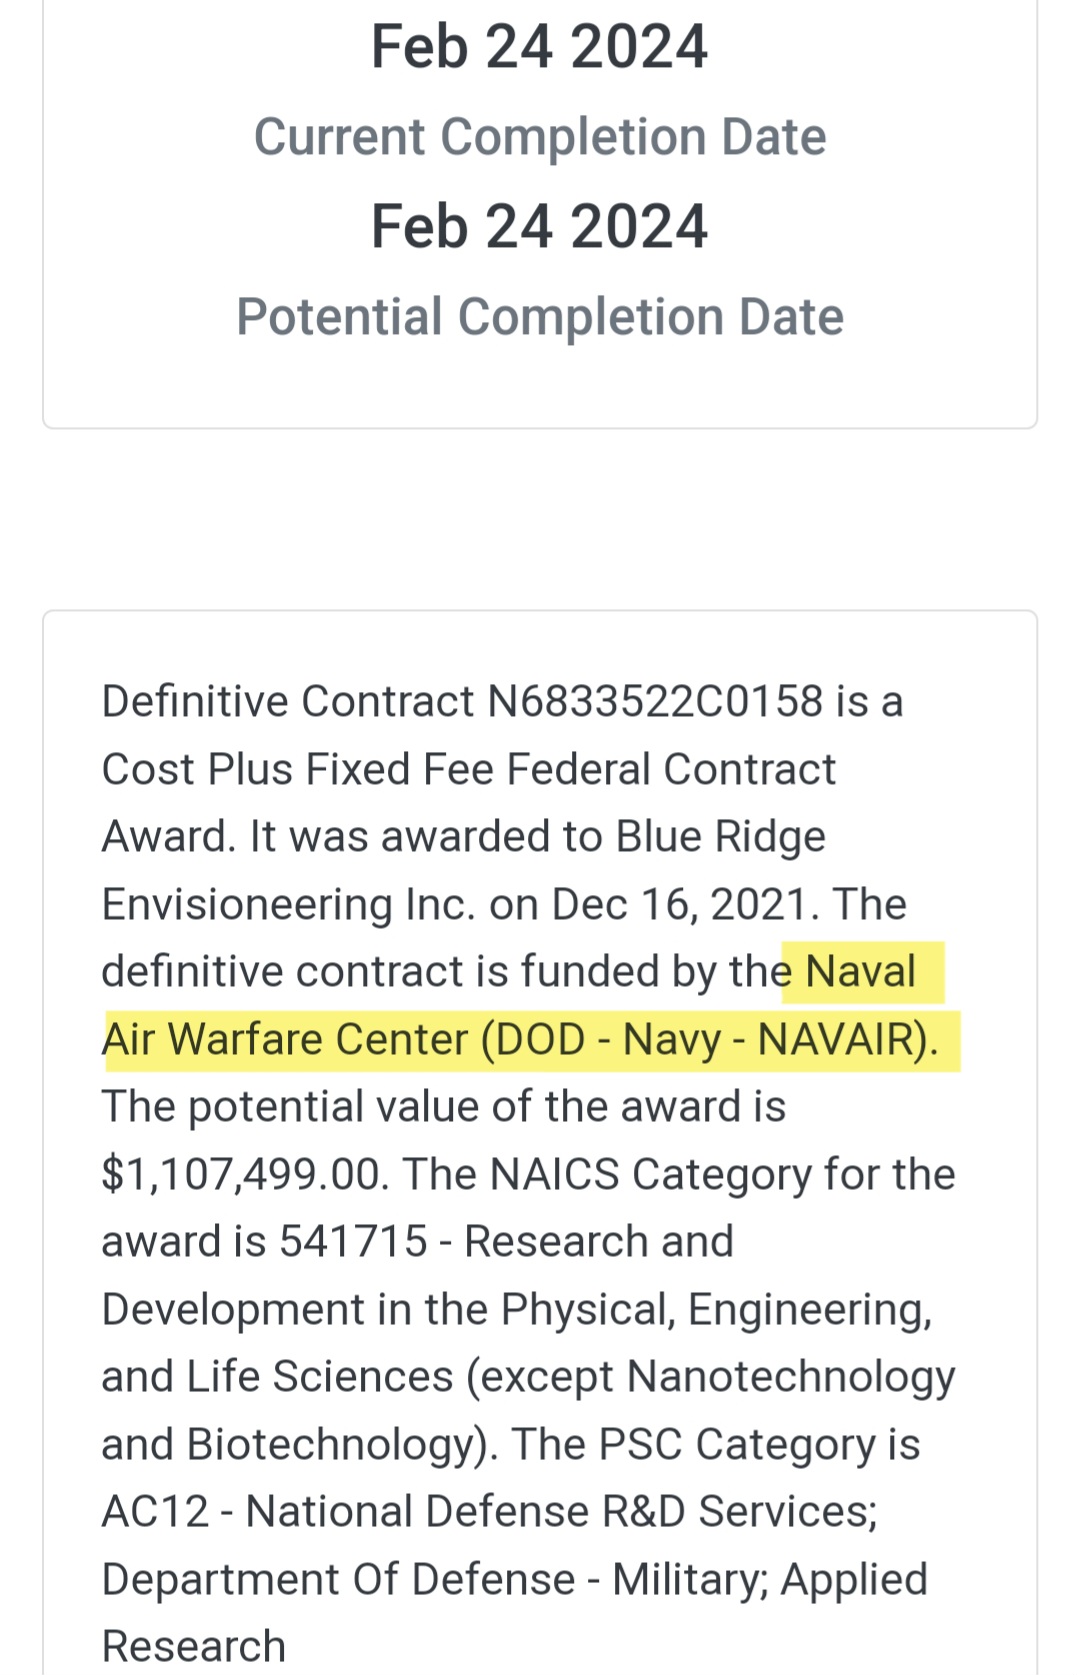Select the Current Completion Date label

click(540, 137)
